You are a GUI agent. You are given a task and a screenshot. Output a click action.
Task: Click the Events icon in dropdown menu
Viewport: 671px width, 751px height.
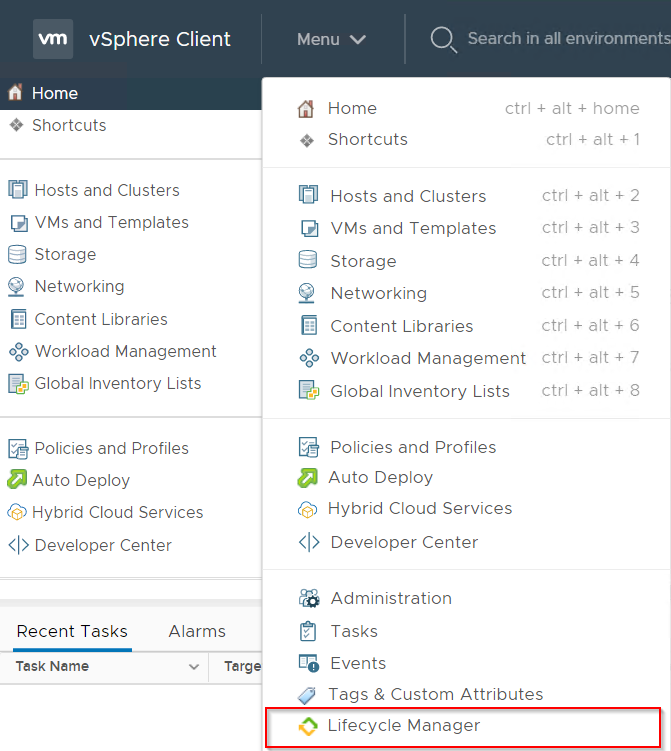click(x=309, y=663)
